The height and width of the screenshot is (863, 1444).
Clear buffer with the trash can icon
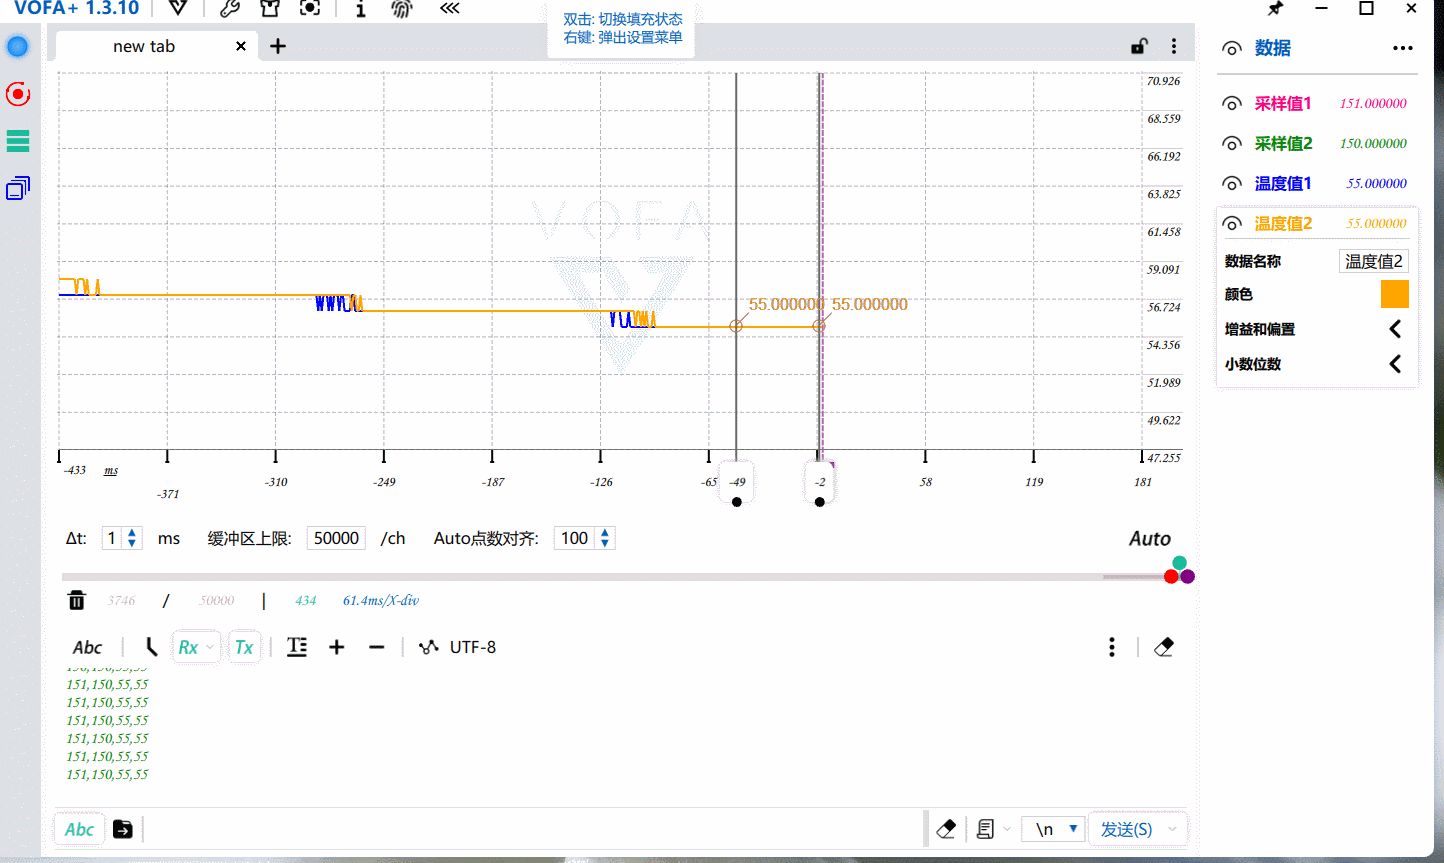(x=76, y=600)
